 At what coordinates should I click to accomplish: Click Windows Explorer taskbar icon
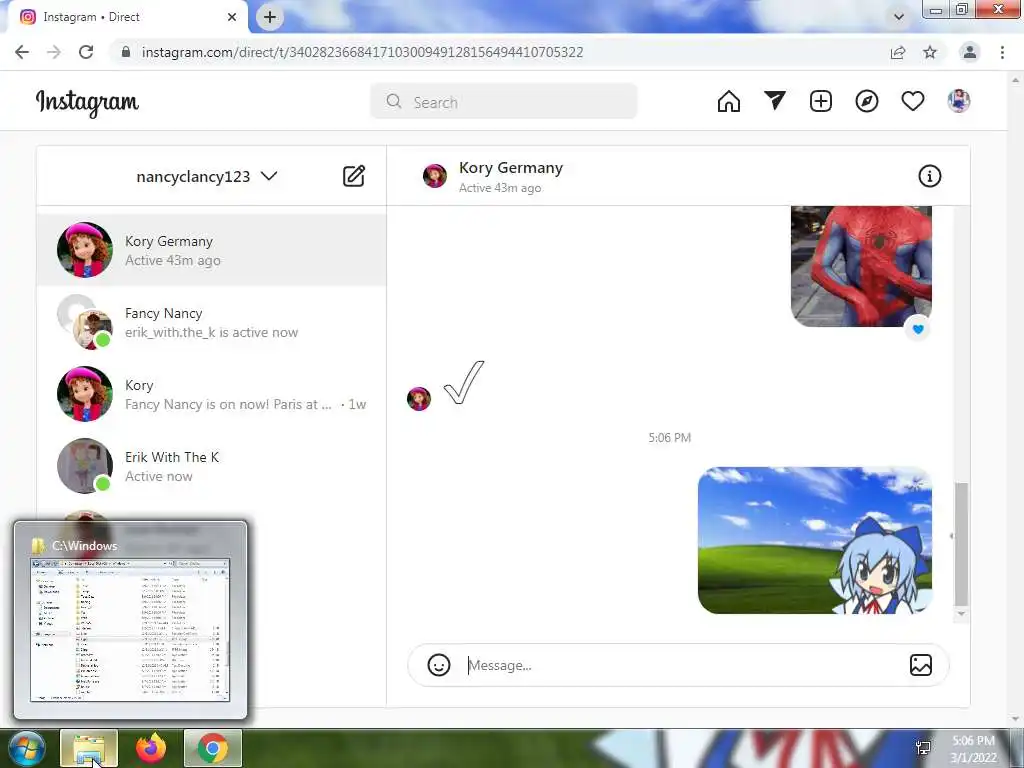[89, 748]
